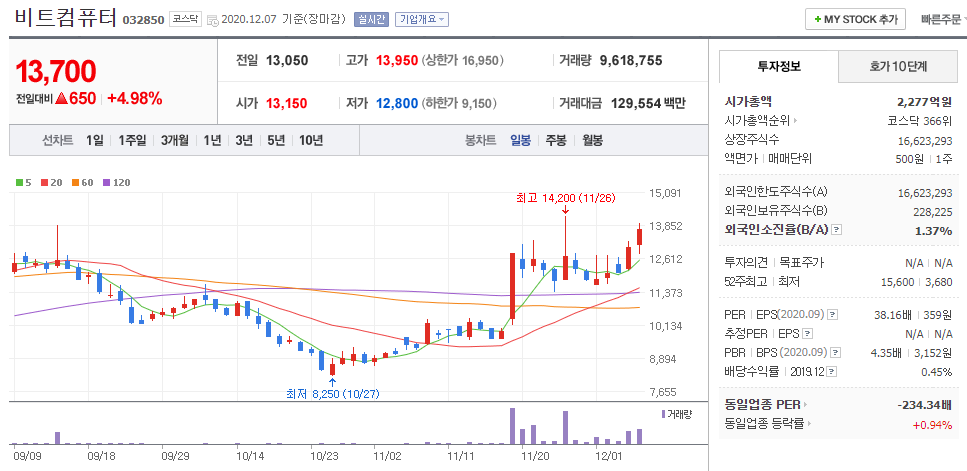The height and width of the screenshot is (471, 967).
Task: Click the 최저 8,250 (10/27) chart marker
Action: point(332,393)
